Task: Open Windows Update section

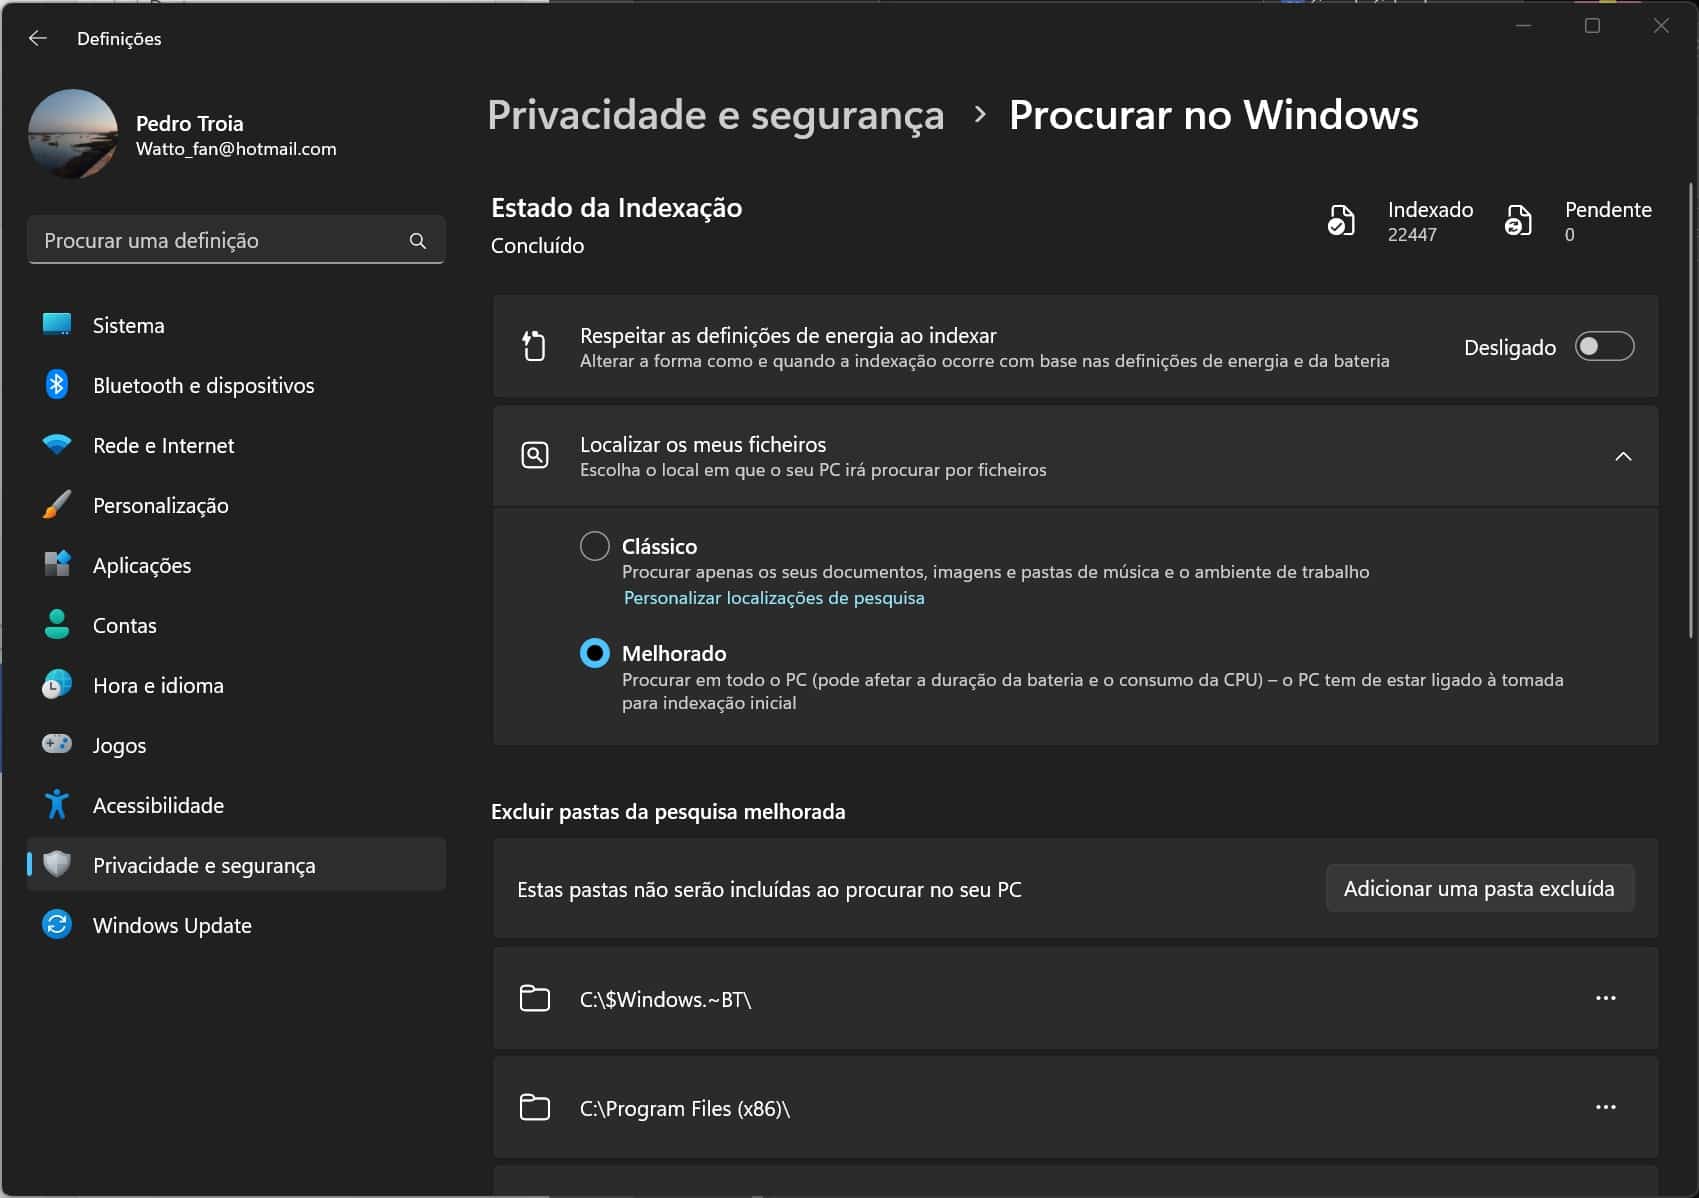Action: 171,926
